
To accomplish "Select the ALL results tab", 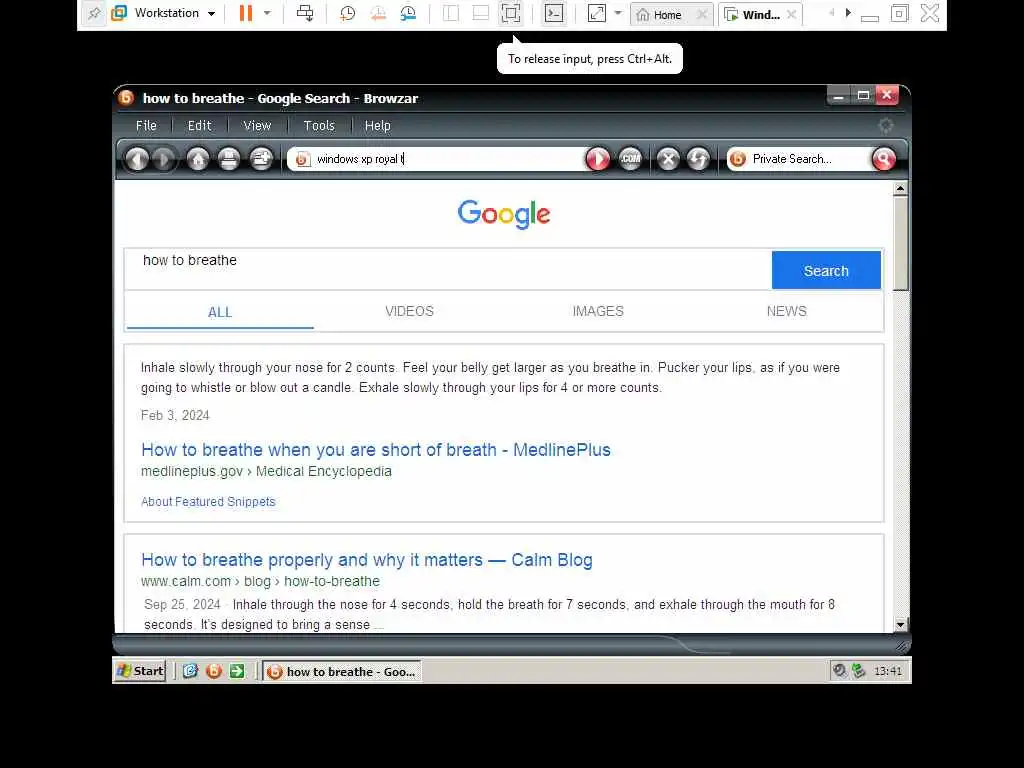I will click(x=219, y=312).
